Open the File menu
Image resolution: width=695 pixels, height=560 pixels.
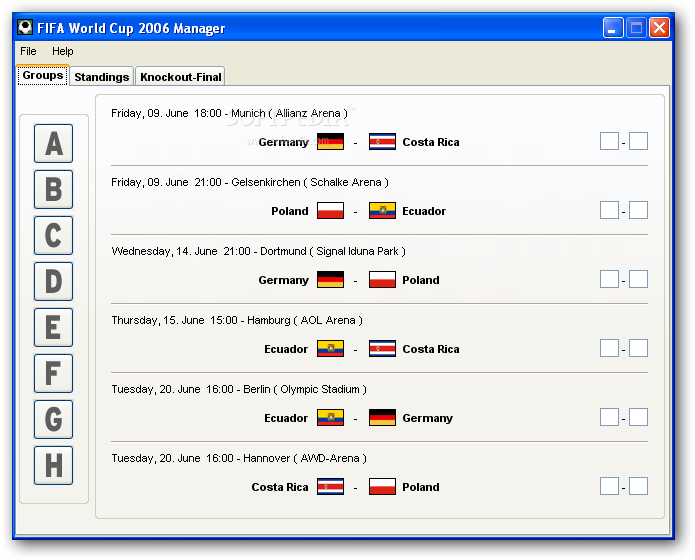[x=28, y=51]
